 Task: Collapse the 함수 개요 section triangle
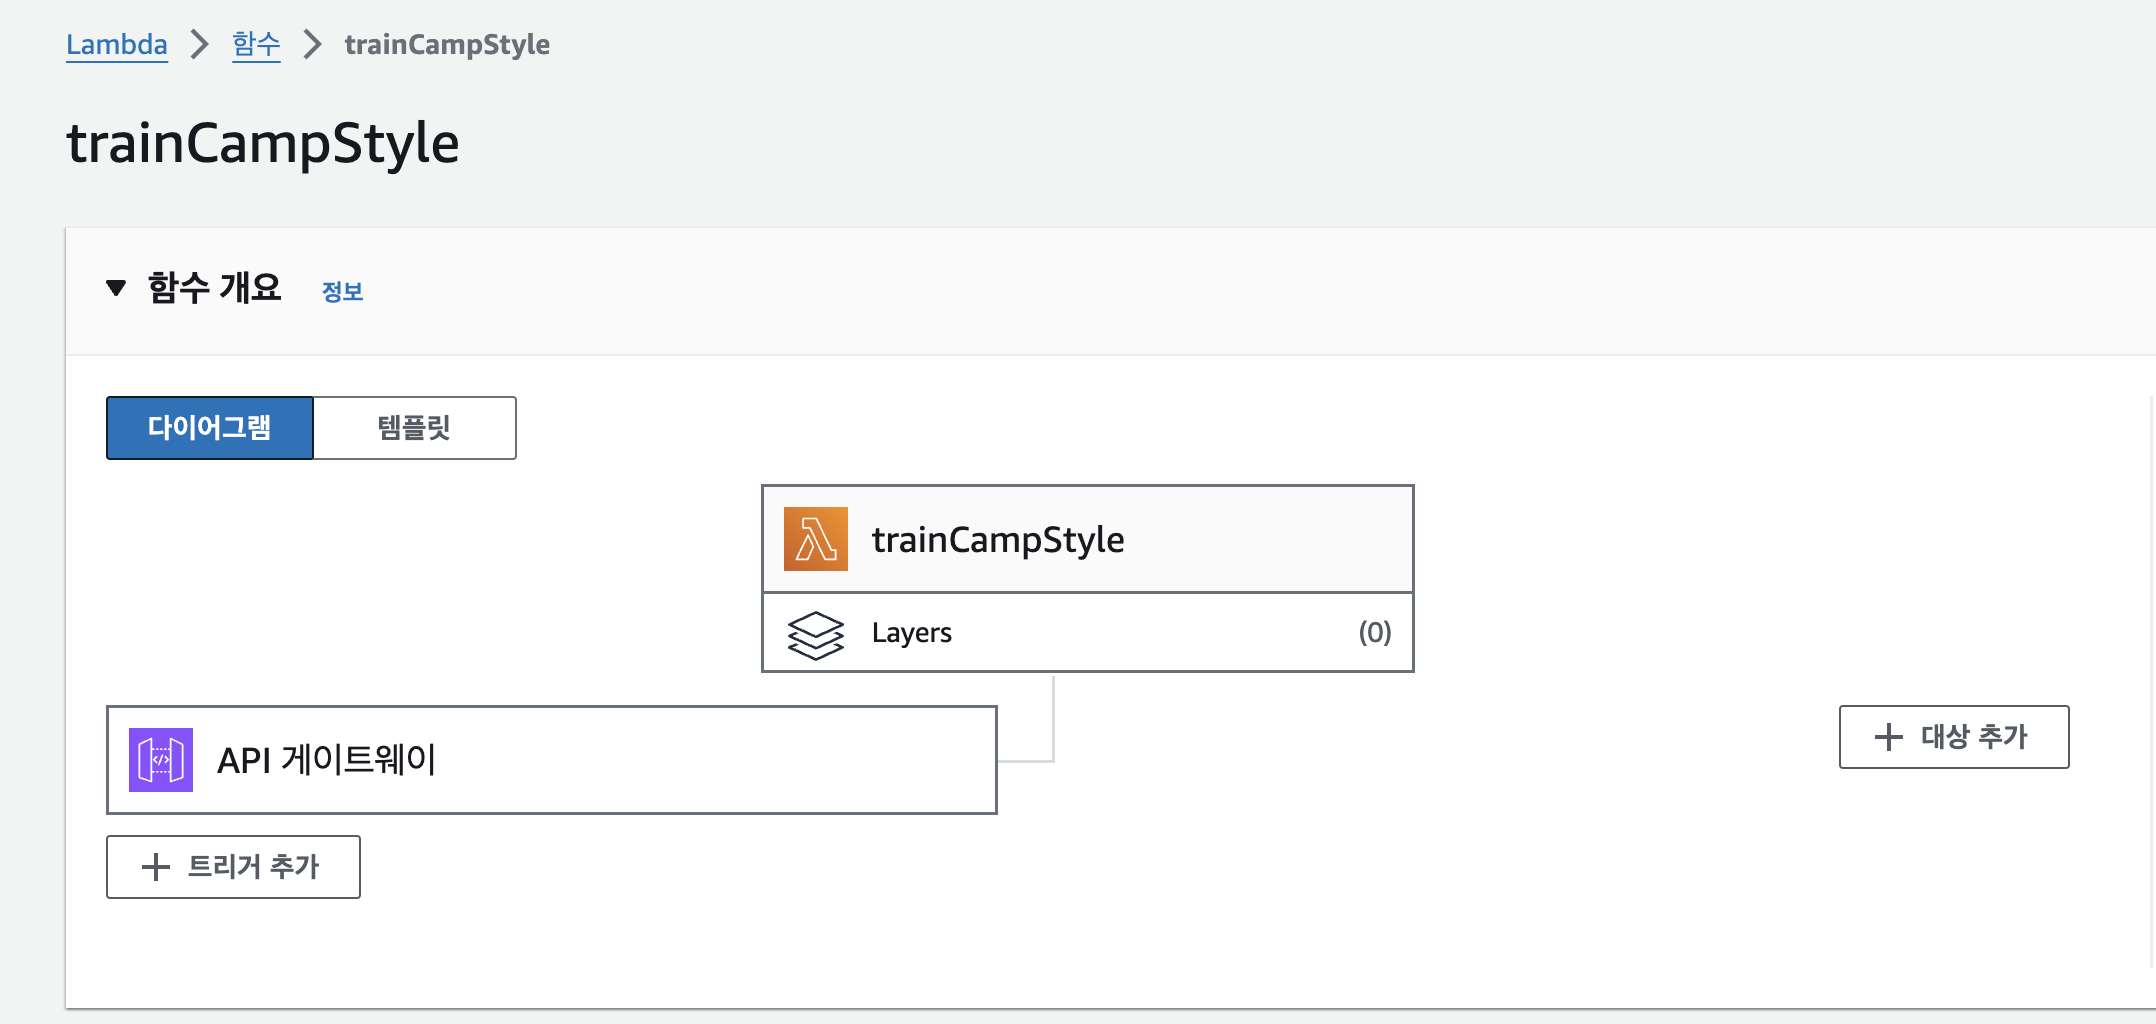[x=116, y=288]
